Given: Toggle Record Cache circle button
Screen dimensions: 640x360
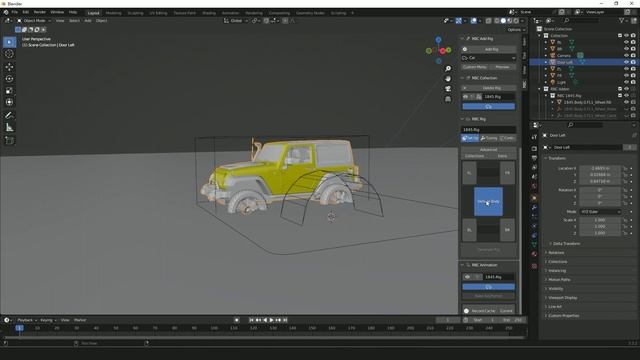Looking at the screenshot, I should (x=467, y=311).
